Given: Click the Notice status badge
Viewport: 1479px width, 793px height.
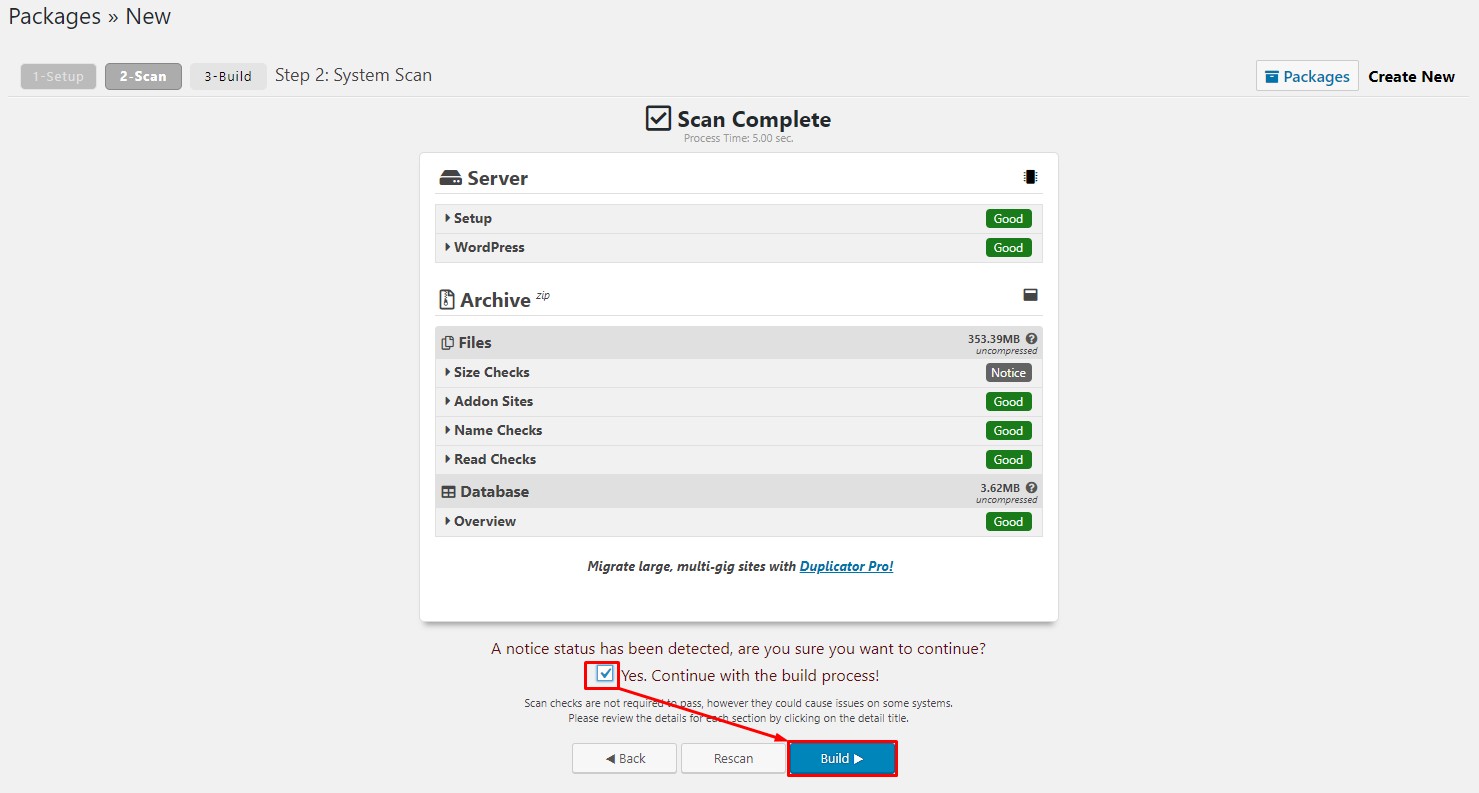Looking at the screenshot, I should point(1008,373).
